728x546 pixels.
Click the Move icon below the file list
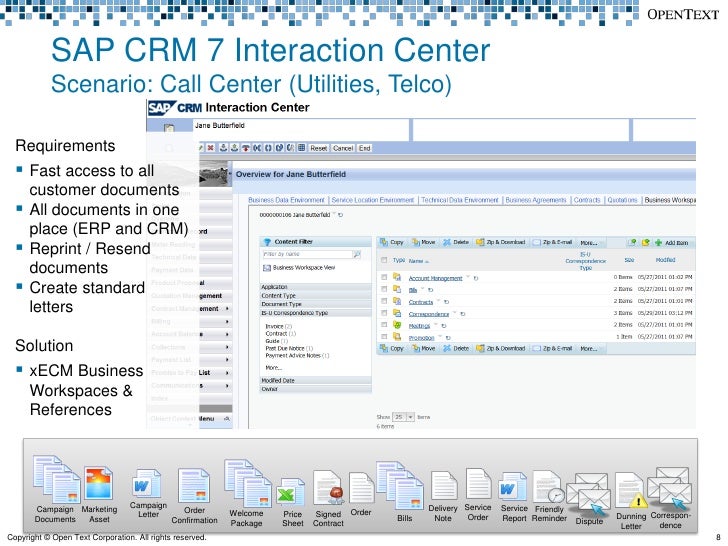(416, 348)
